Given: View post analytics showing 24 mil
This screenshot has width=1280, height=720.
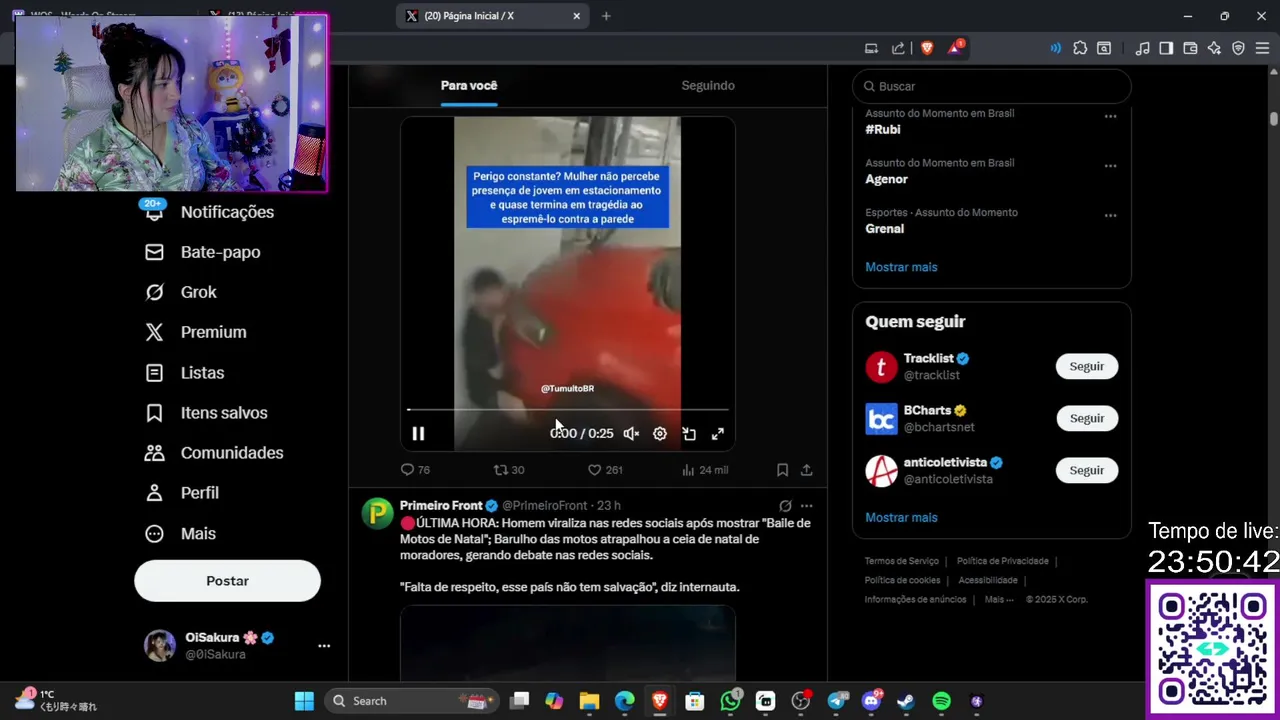Looking at the screenshot, I should click(x=705, y=469).
